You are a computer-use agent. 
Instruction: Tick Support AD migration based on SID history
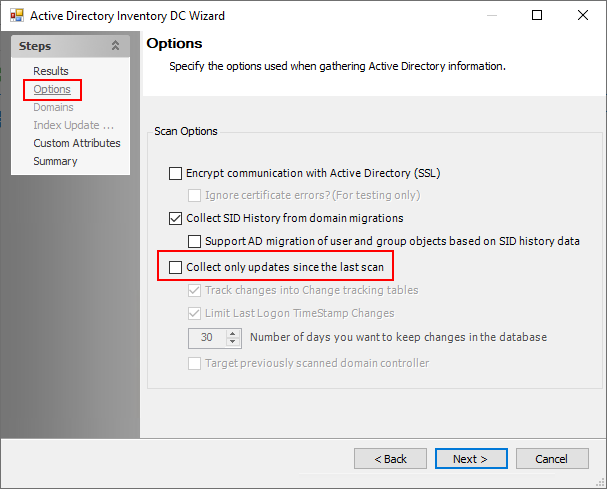196,241
